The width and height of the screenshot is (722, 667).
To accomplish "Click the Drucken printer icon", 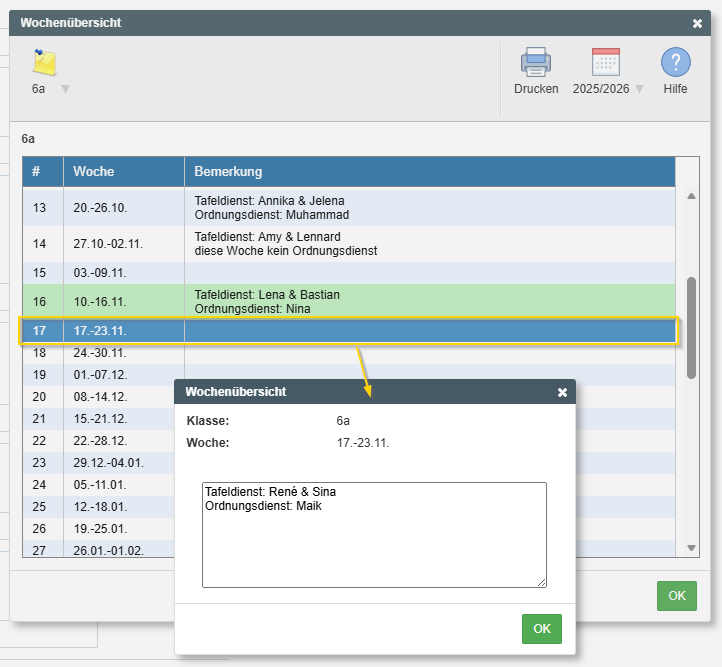I will pos(536,63).
